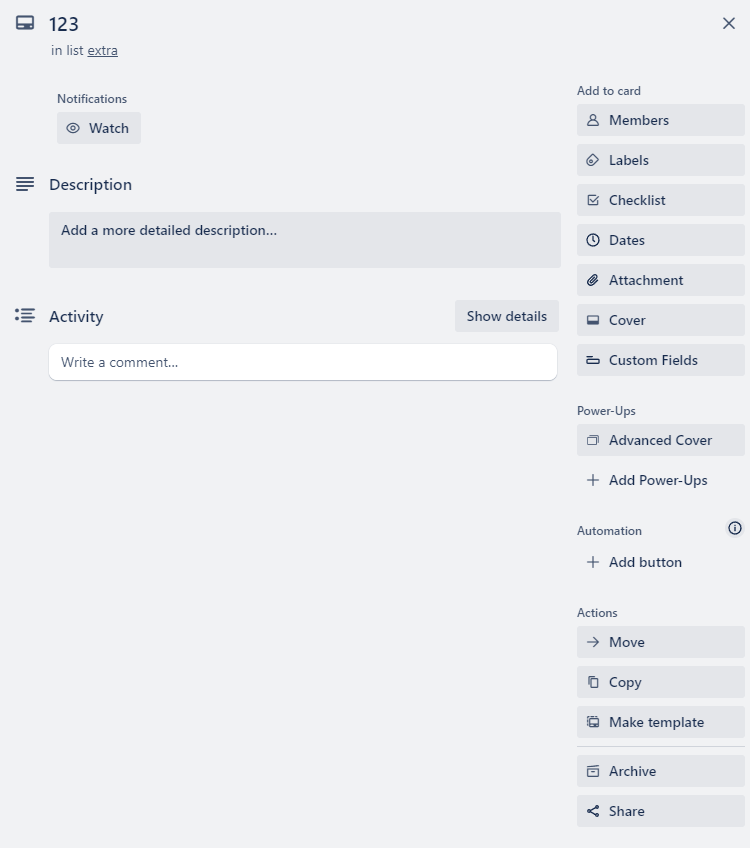
Task: Open the Cover options popup
Action: (660, 320)
